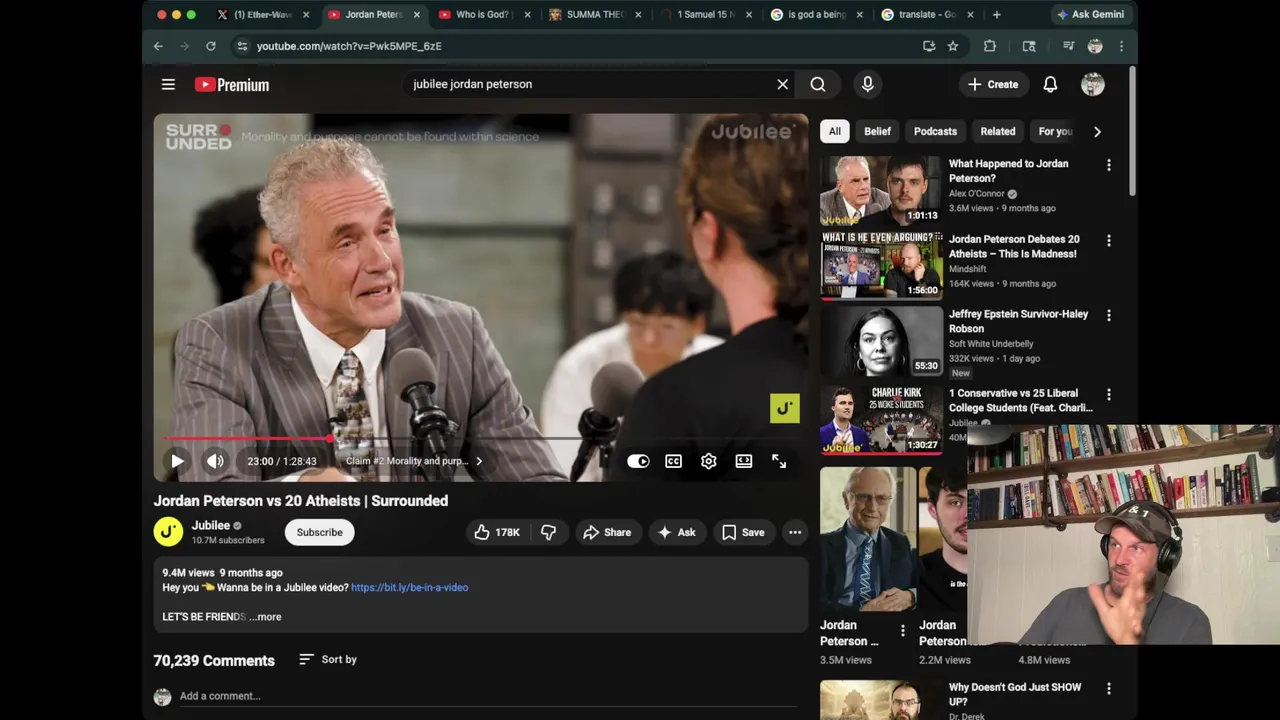Open Ask Gemini

click(x=1090, y=15)
